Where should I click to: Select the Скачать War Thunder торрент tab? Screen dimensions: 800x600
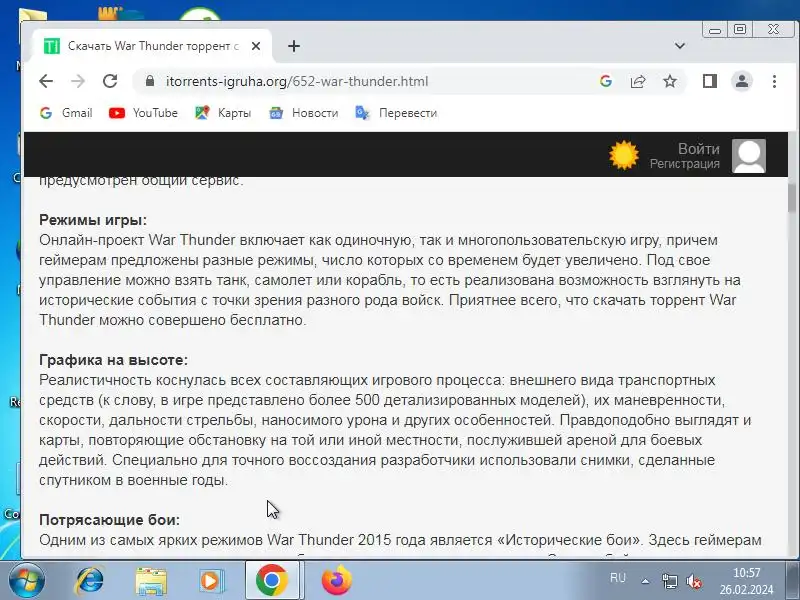(152, 46)
